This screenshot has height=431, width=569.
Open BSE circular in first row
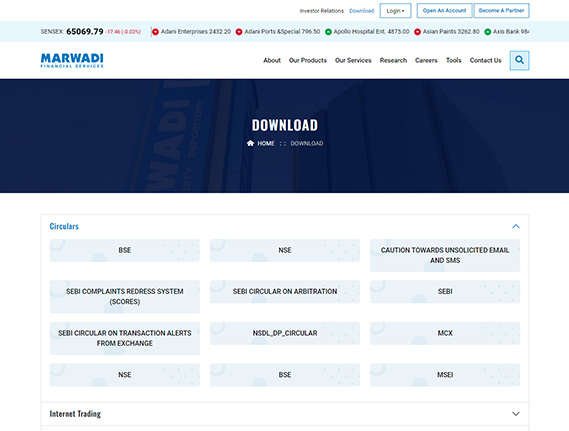(124, 250)
